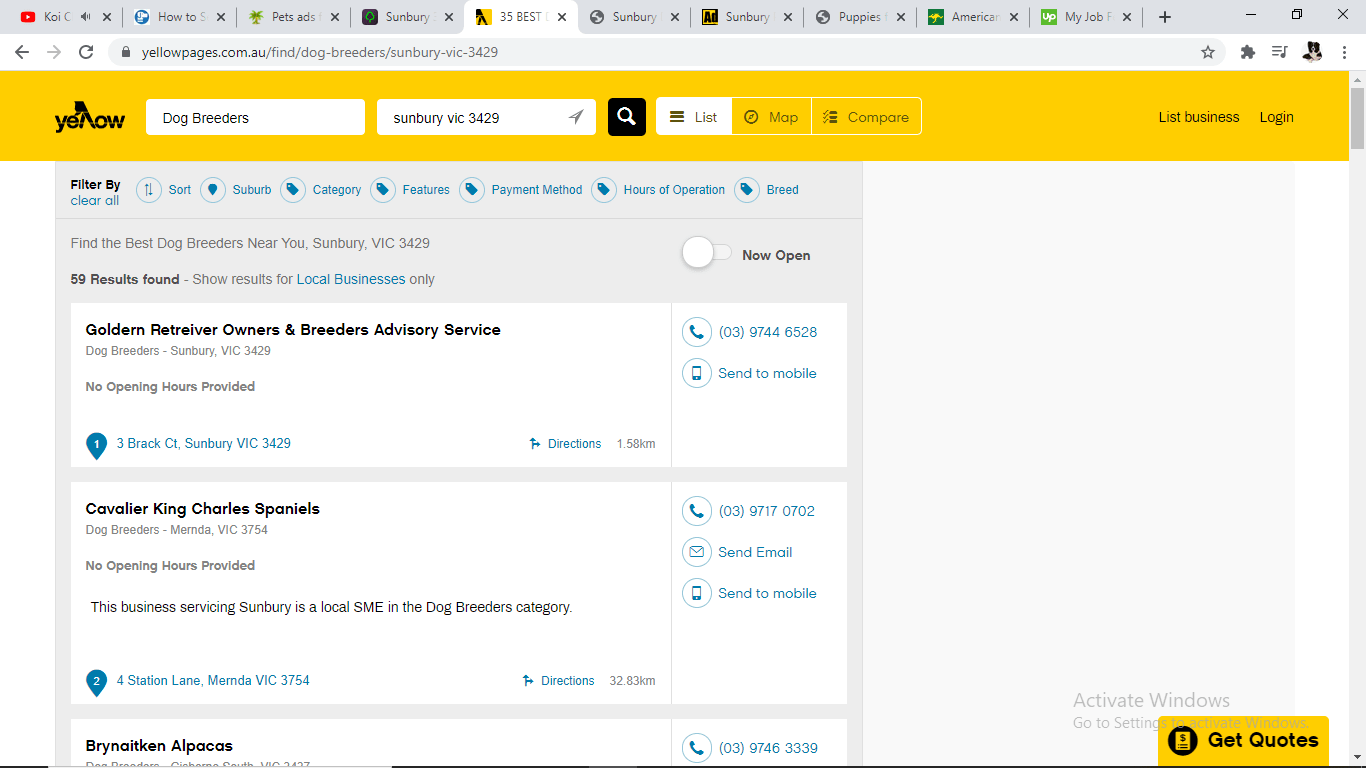Click Send to mobile link for Goldern Retreiver
Screen dimensions: 1366x768
(x=767, y=373)
